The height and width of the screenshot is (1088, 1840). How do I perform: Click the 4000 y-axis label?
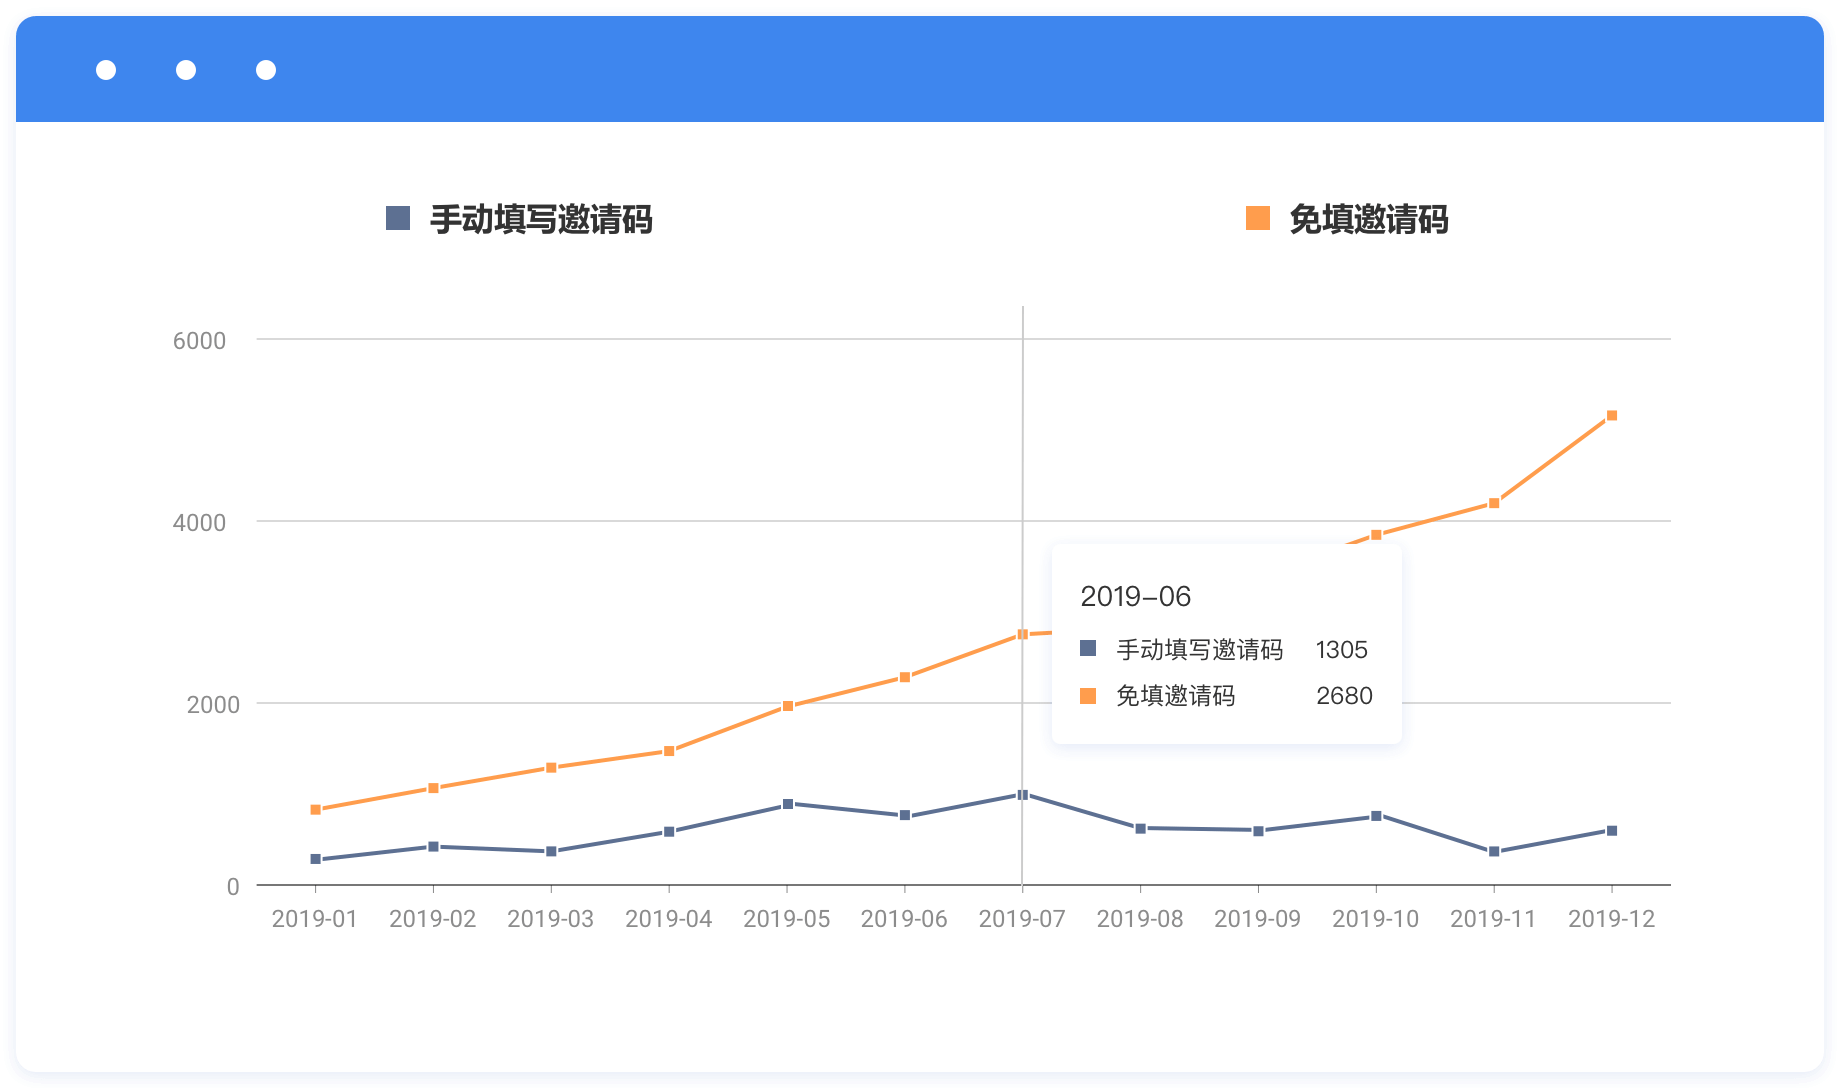tap(200, 523)
